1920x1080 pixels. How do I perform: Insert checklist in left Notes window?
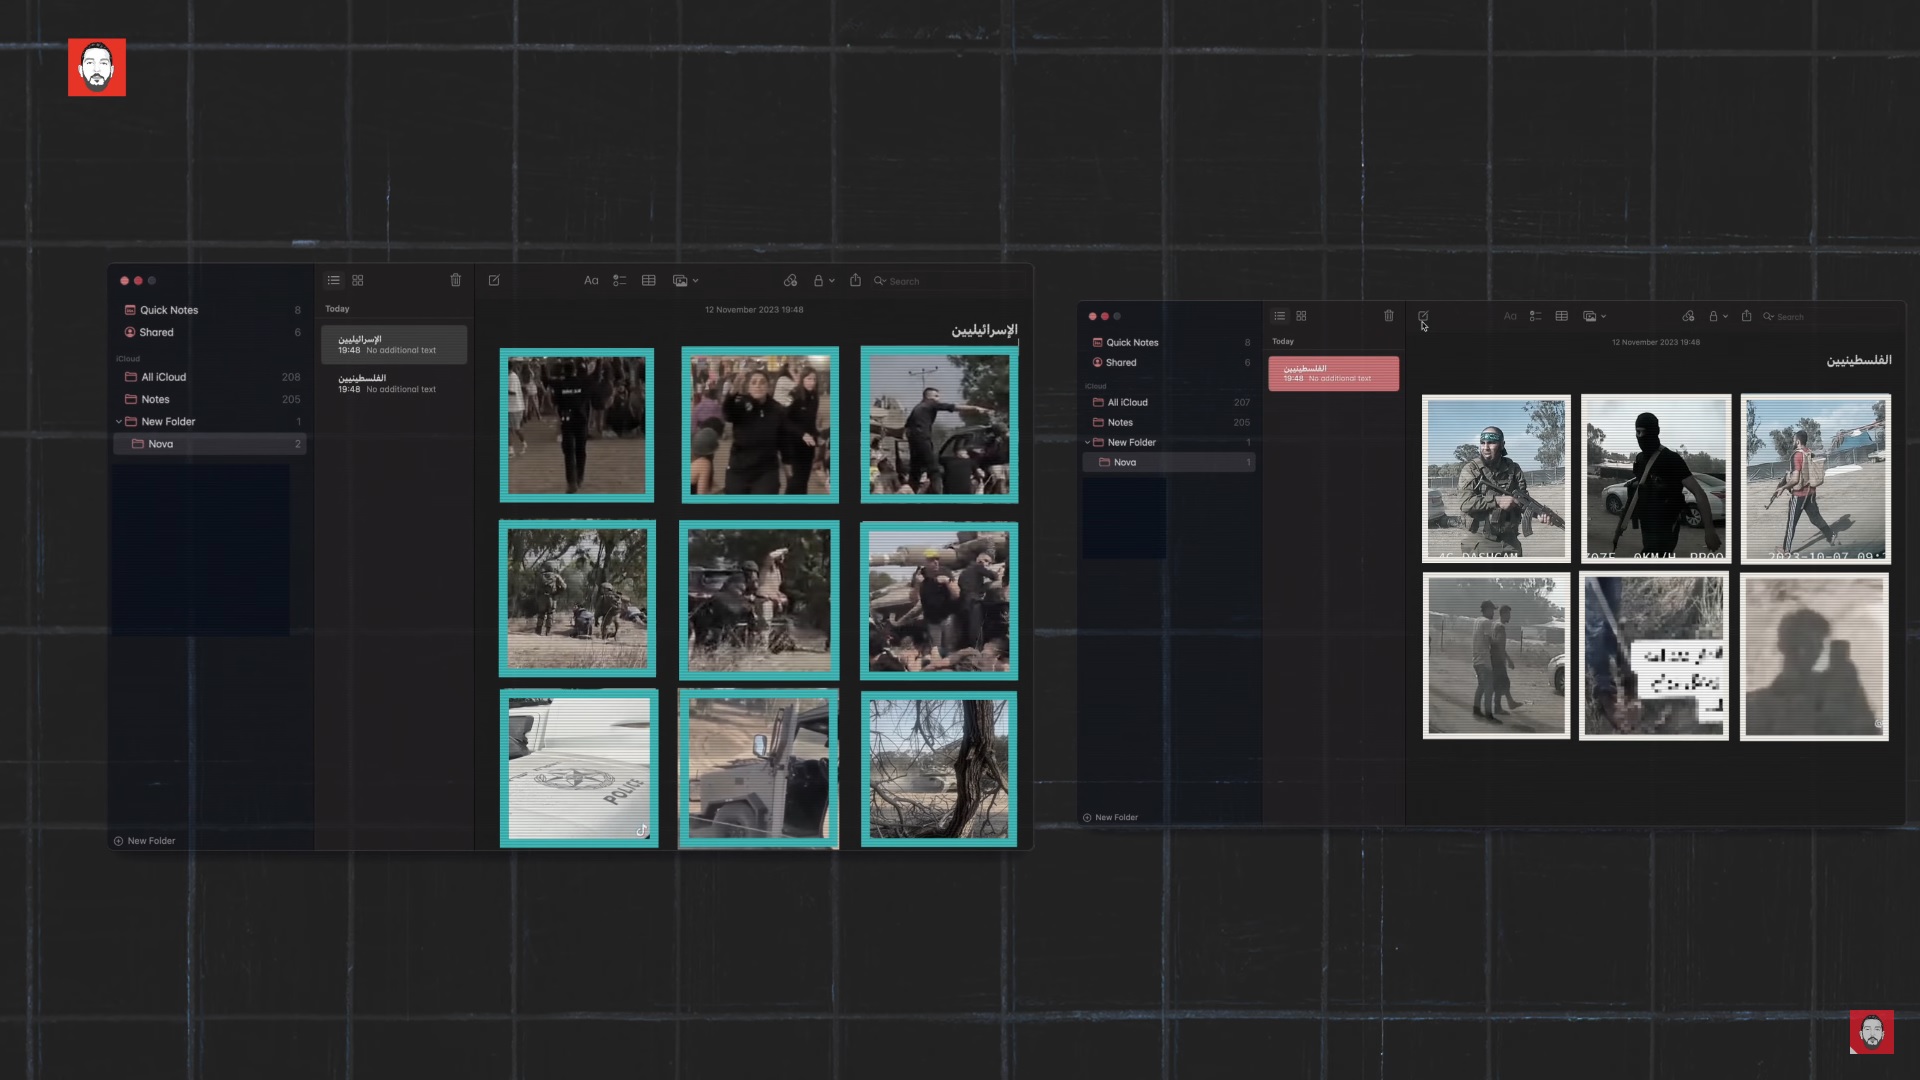pos(620,281)
